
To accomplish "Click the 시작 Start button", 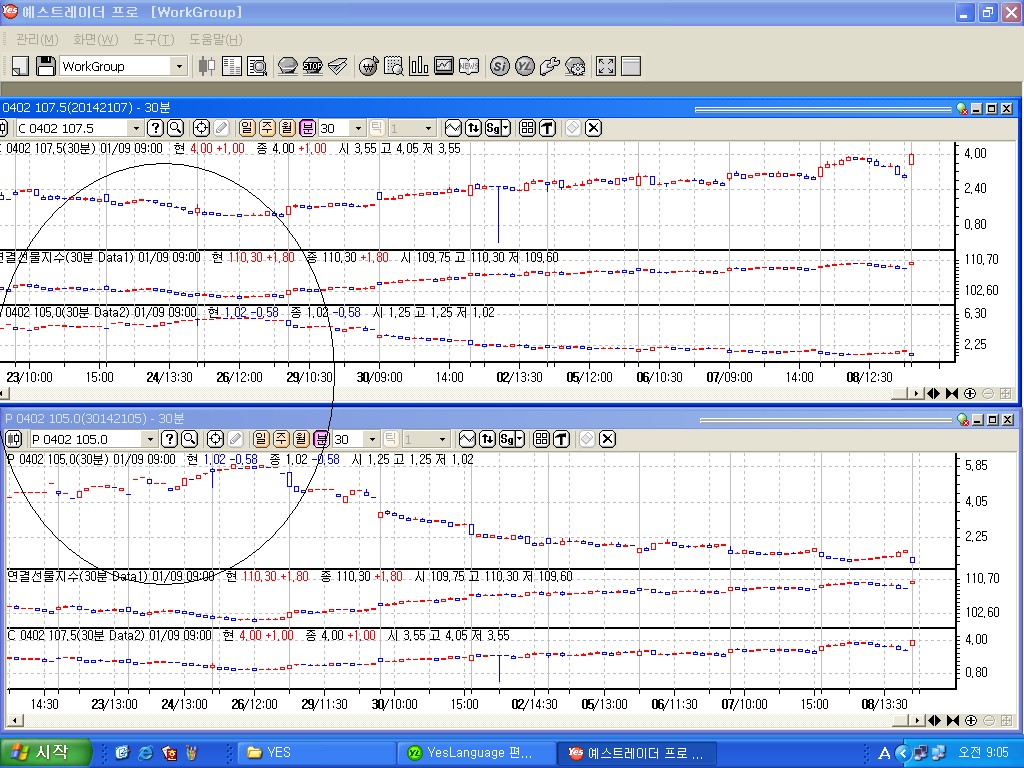I will tap(46, 752).
